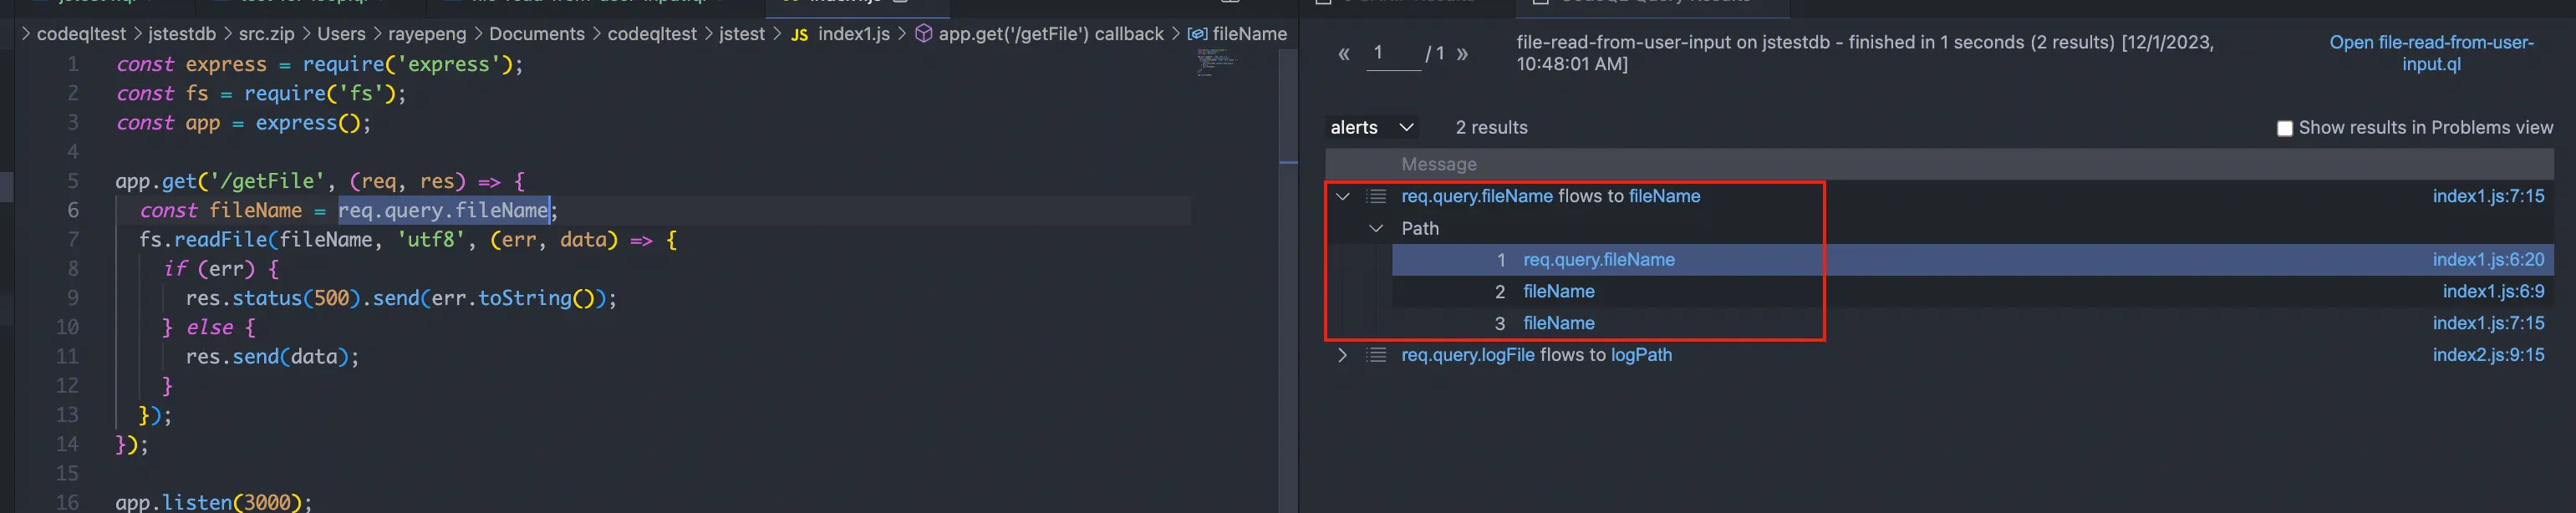Image resolution: width=2576 pixels, height=513 pixels.
Task: Click the code minimap preview
Action: (1218, 62)
